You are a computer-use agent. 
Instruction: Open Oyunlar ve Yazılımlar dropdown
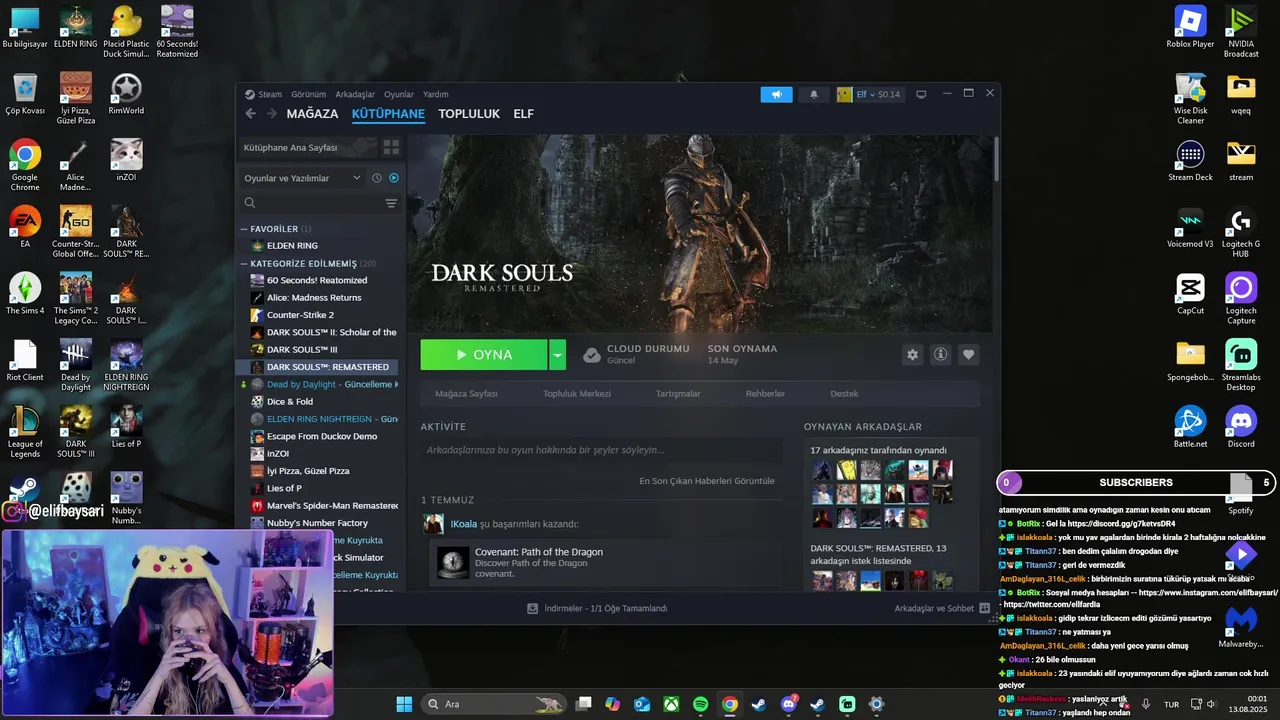point(302,178)
